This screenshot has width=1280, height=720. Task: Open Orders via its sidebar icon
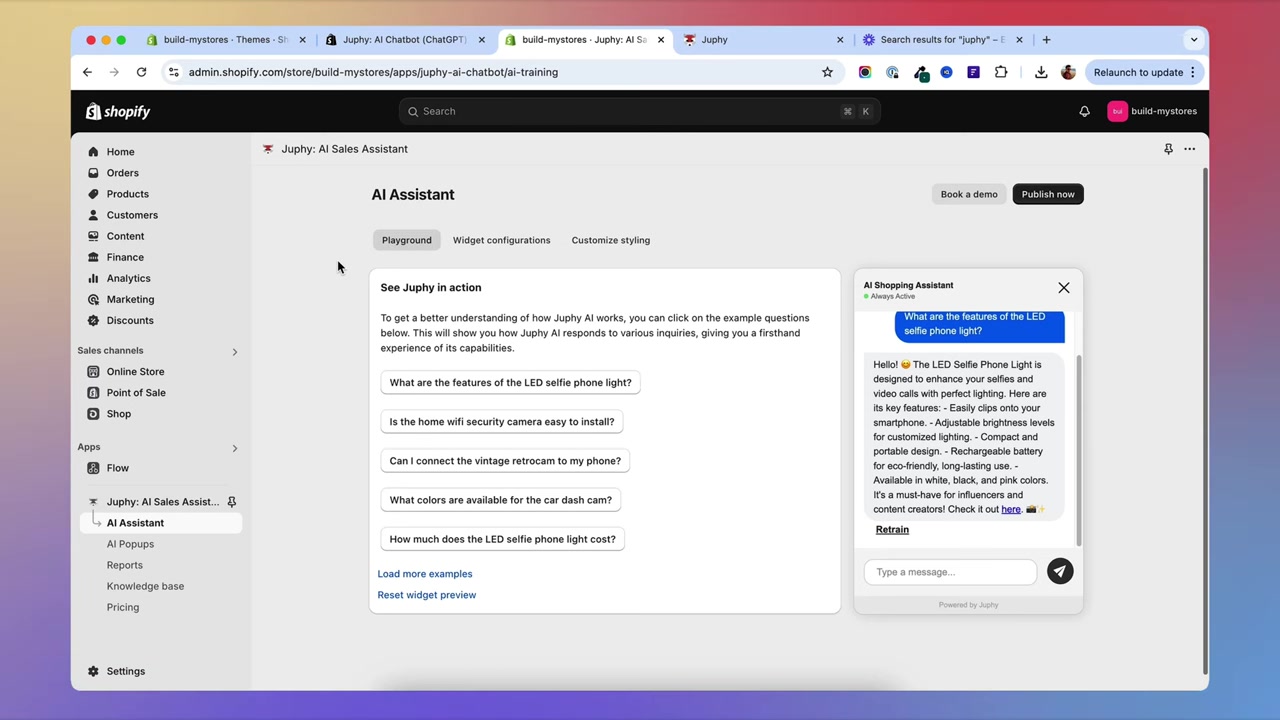[x=93, y=173]
